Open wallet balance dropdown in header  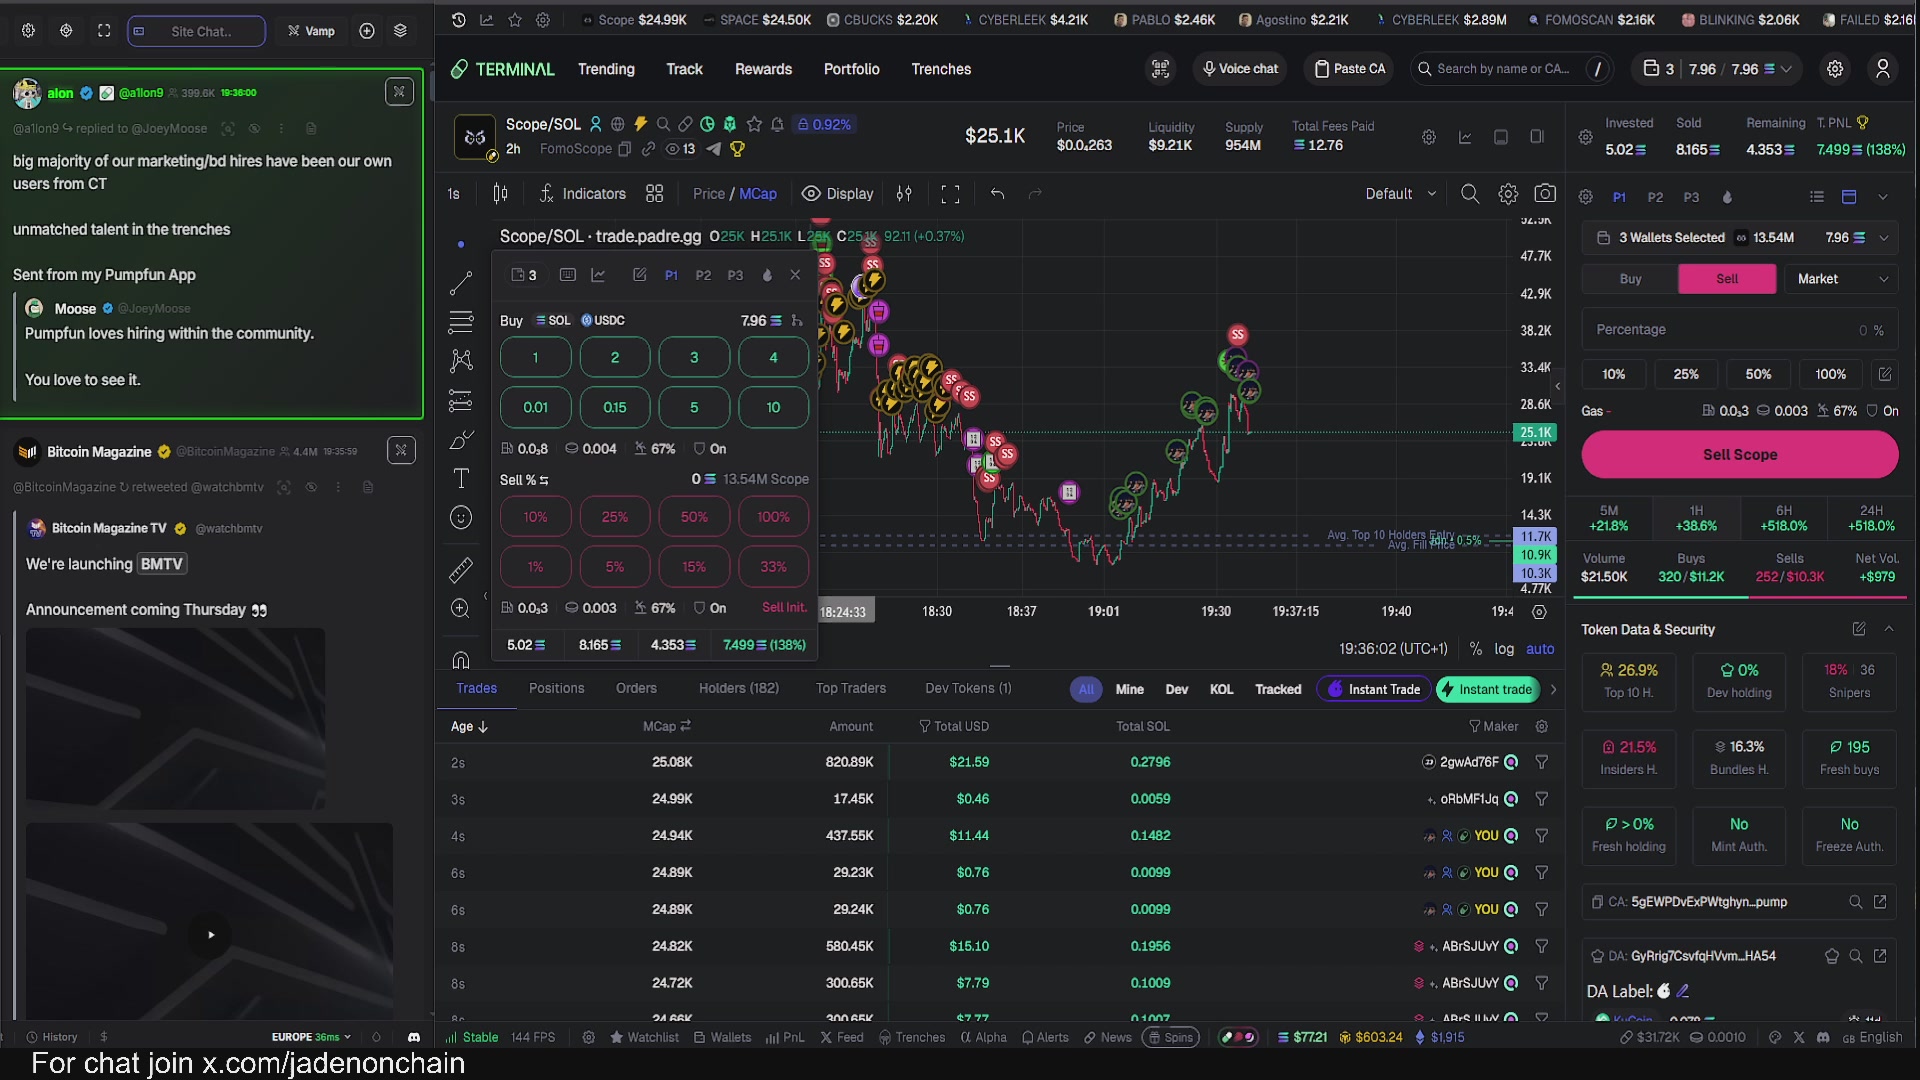(x=1717, y=69)
